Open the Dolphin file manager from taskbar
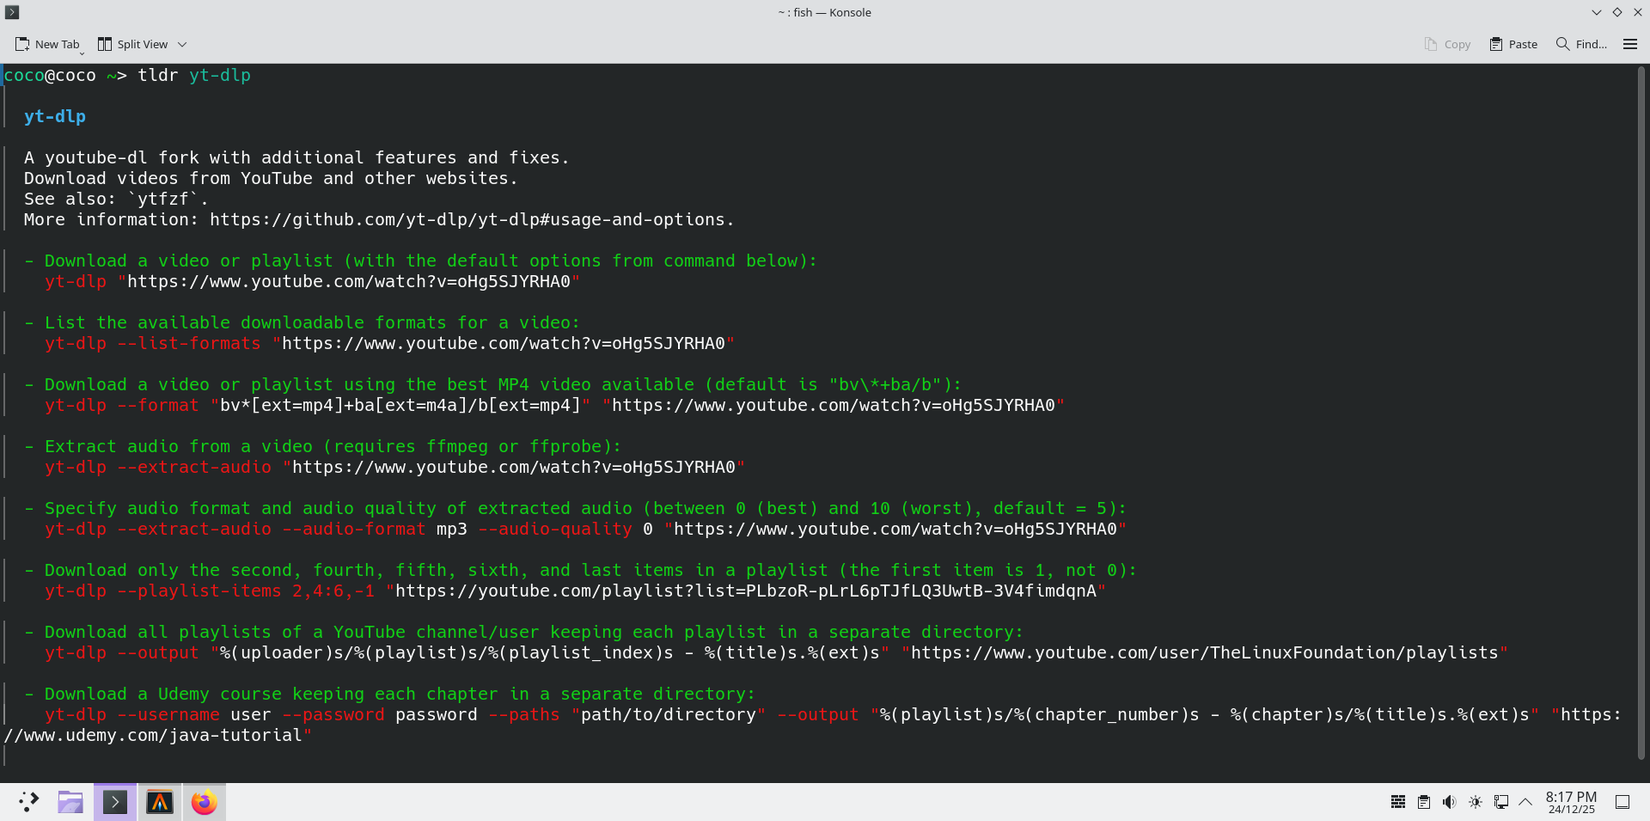1650x821 pixels. tap(70, 802)
